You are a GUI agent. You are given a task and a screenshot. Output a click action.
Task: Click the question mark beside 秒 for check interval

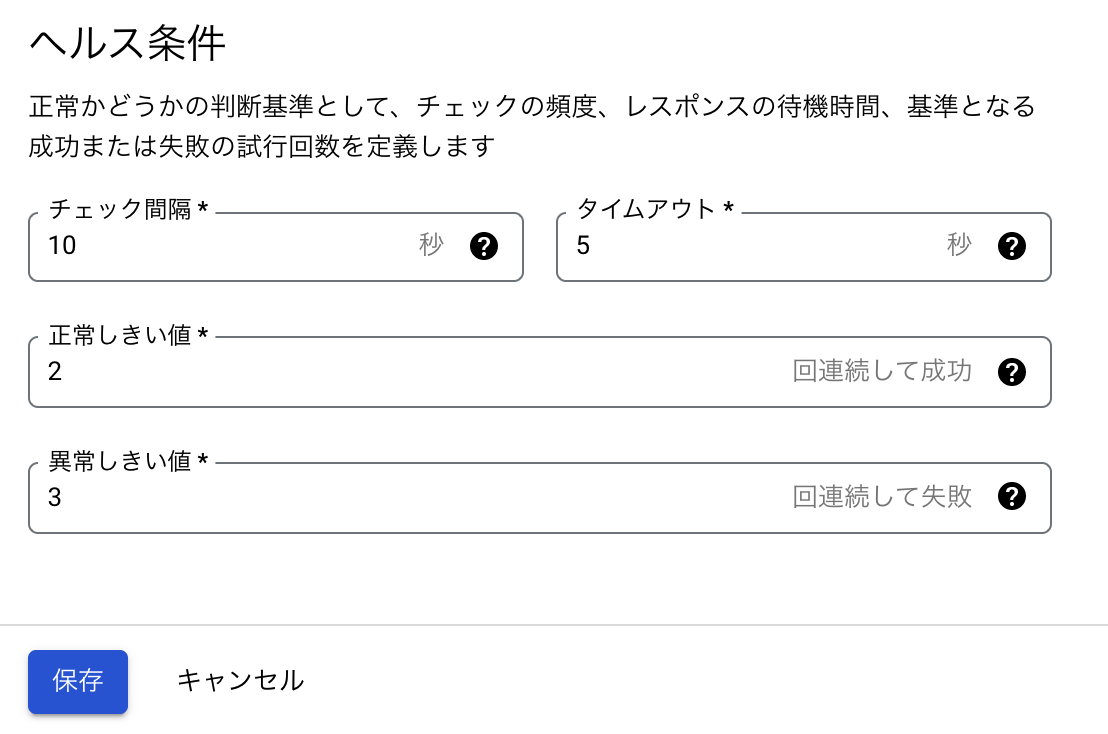[485, 246]
